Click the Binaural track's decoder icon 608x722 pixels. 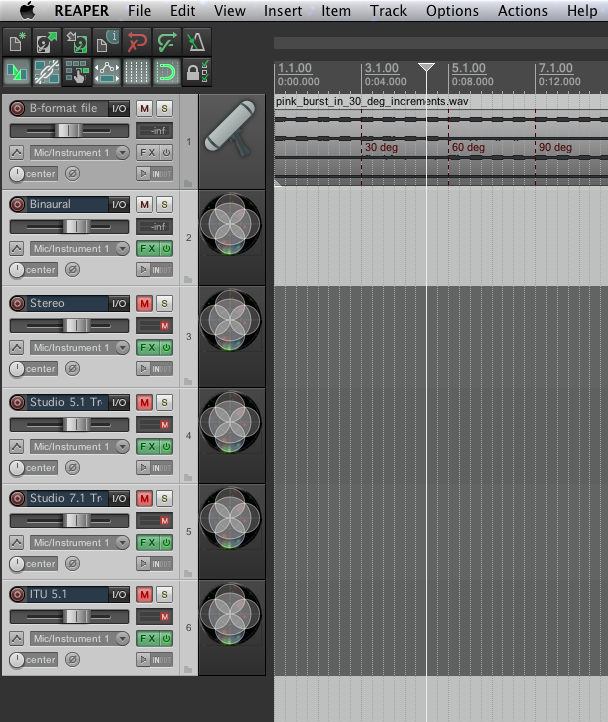(x=230, y=224)
